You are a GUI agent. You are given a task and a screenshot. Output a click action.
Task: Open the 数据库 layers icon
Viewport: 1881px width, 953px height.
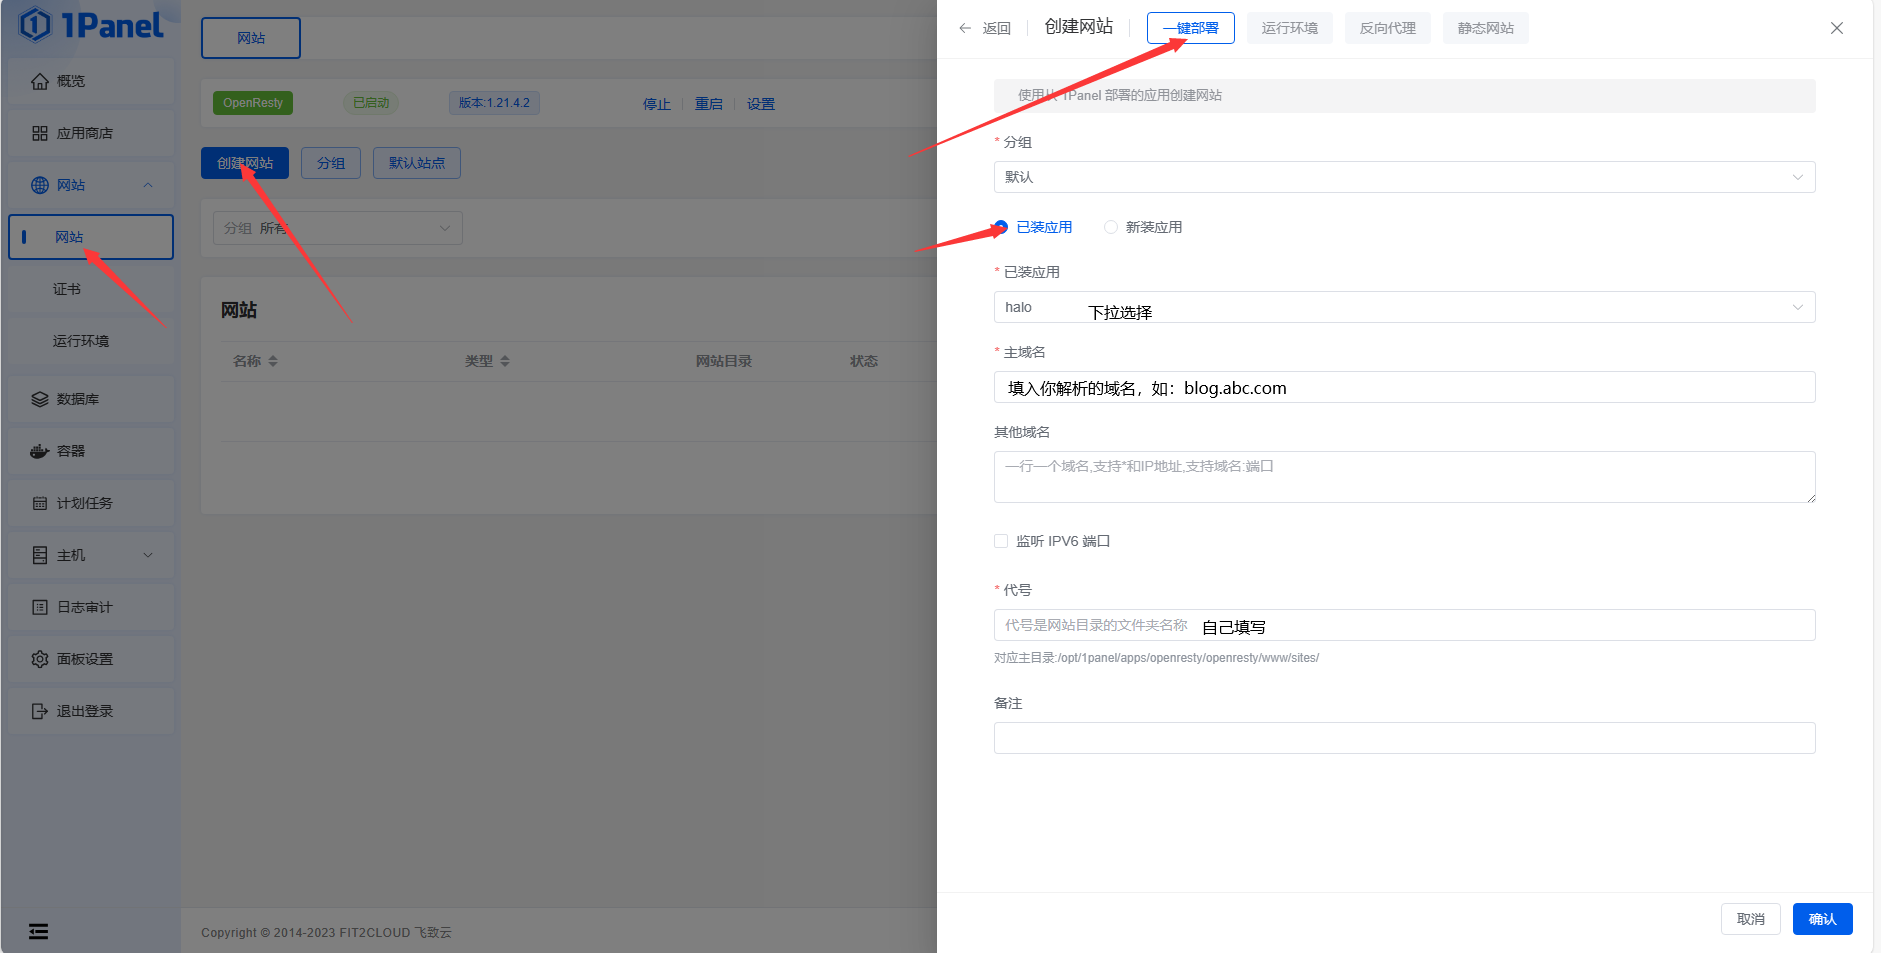coord(40,399)
